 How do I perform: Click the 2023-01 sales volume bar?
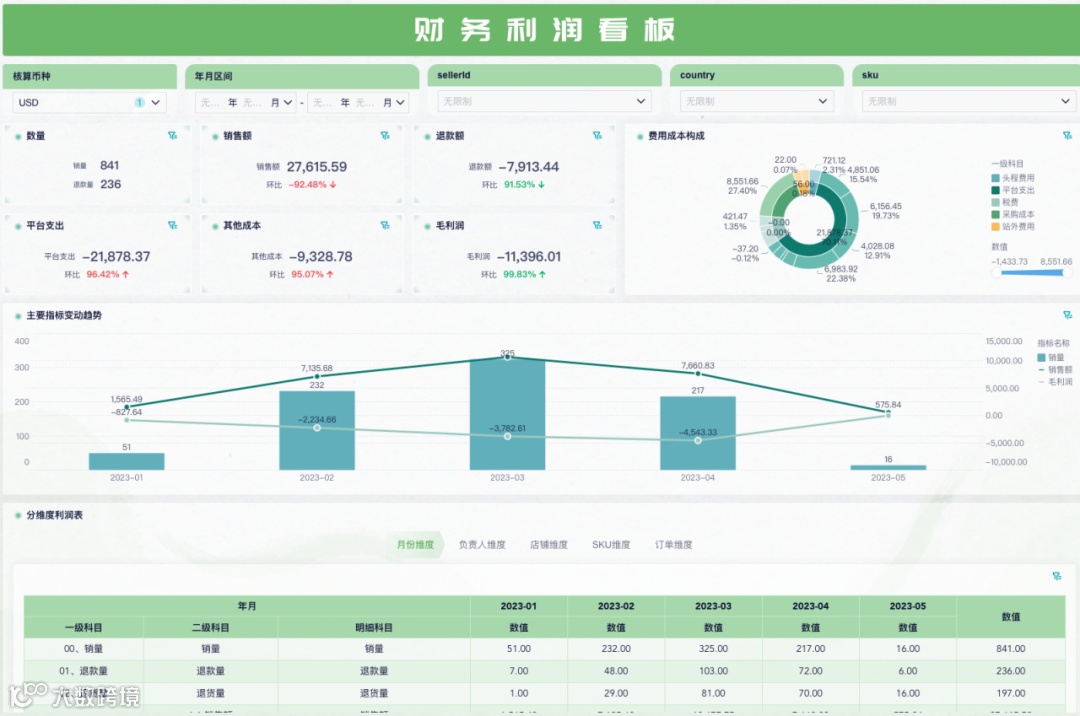pyautogui.click(x=127, y=461)
